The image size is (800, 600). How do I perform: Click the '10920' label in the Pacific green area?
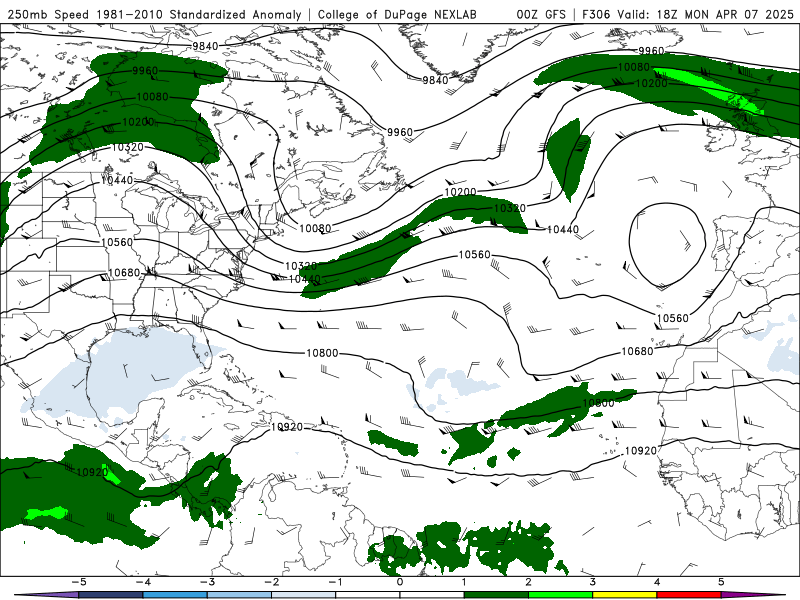[x=92, y=472]
